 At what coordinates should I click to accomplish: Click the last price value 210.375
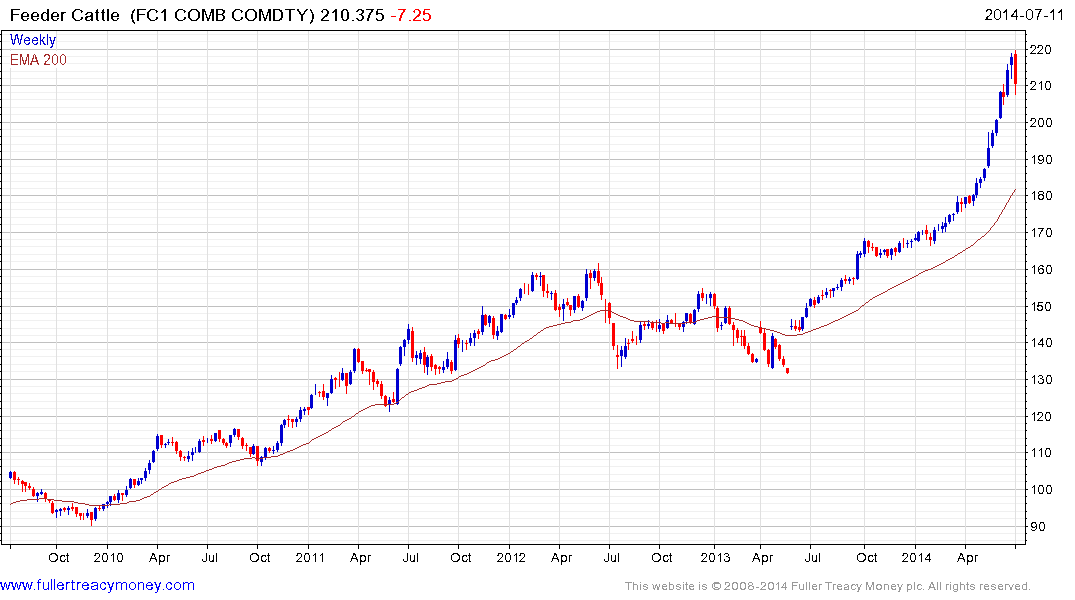[x=352, y=15]
